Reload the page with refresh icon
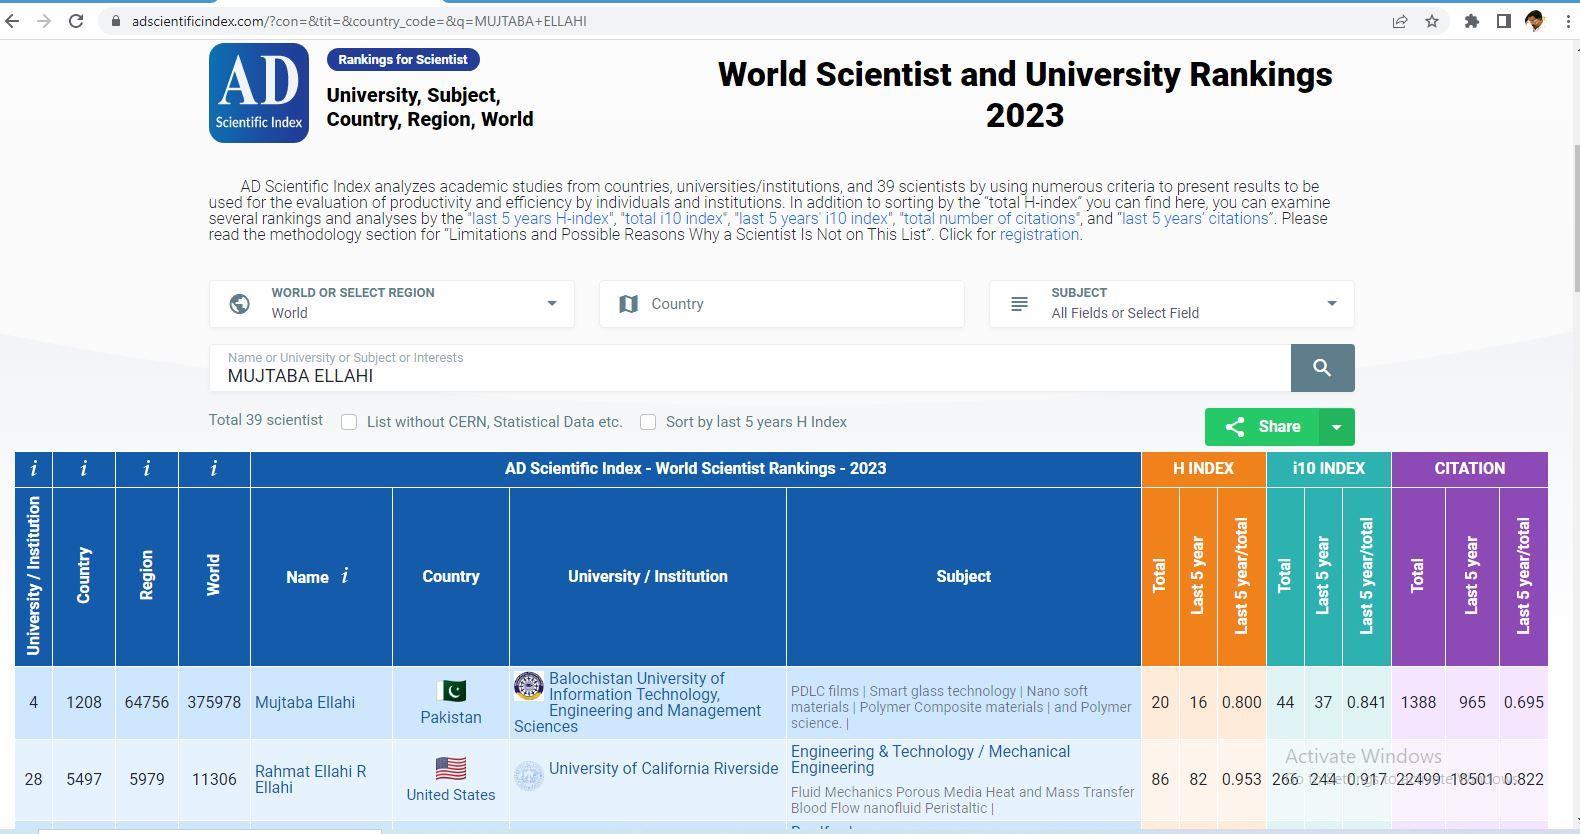 point(76,21)
